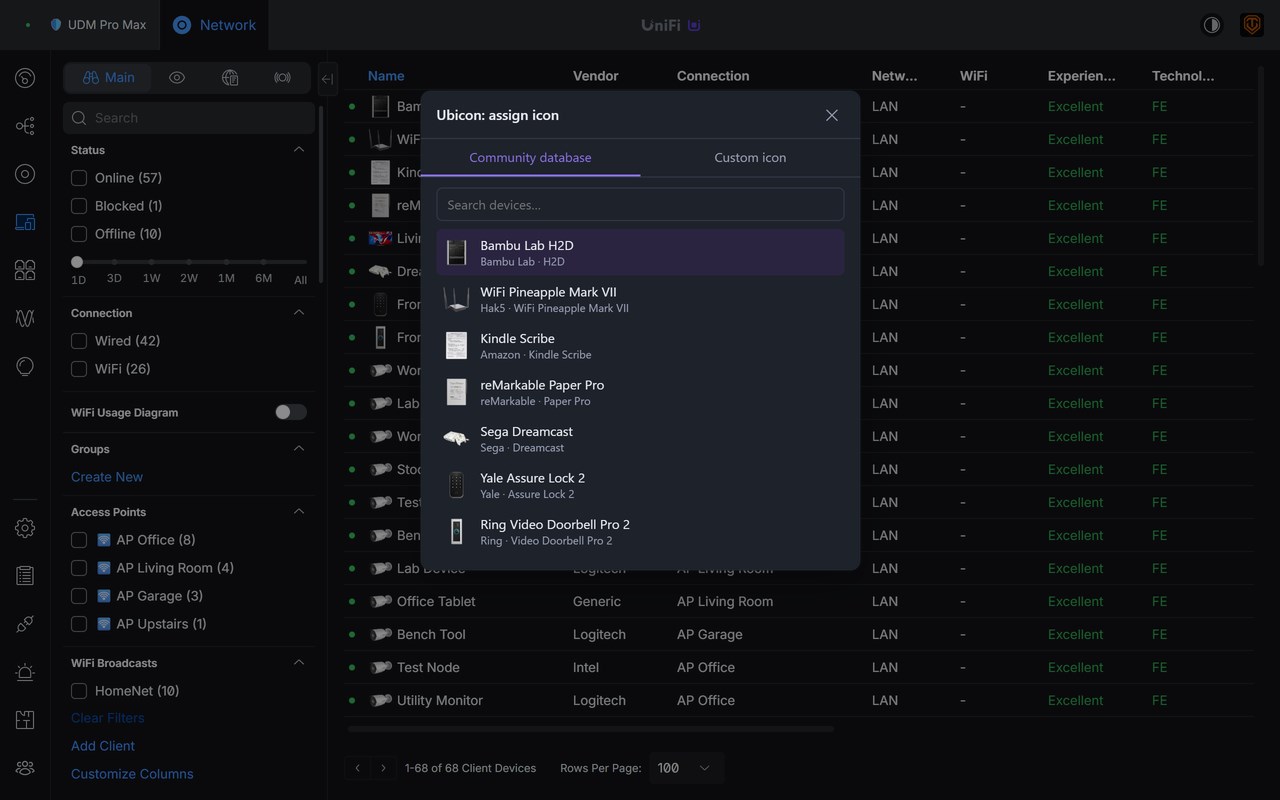Check the AP Upstairs (1) filter
Screen dimensions: 1280x800
[x=79, y=624]
